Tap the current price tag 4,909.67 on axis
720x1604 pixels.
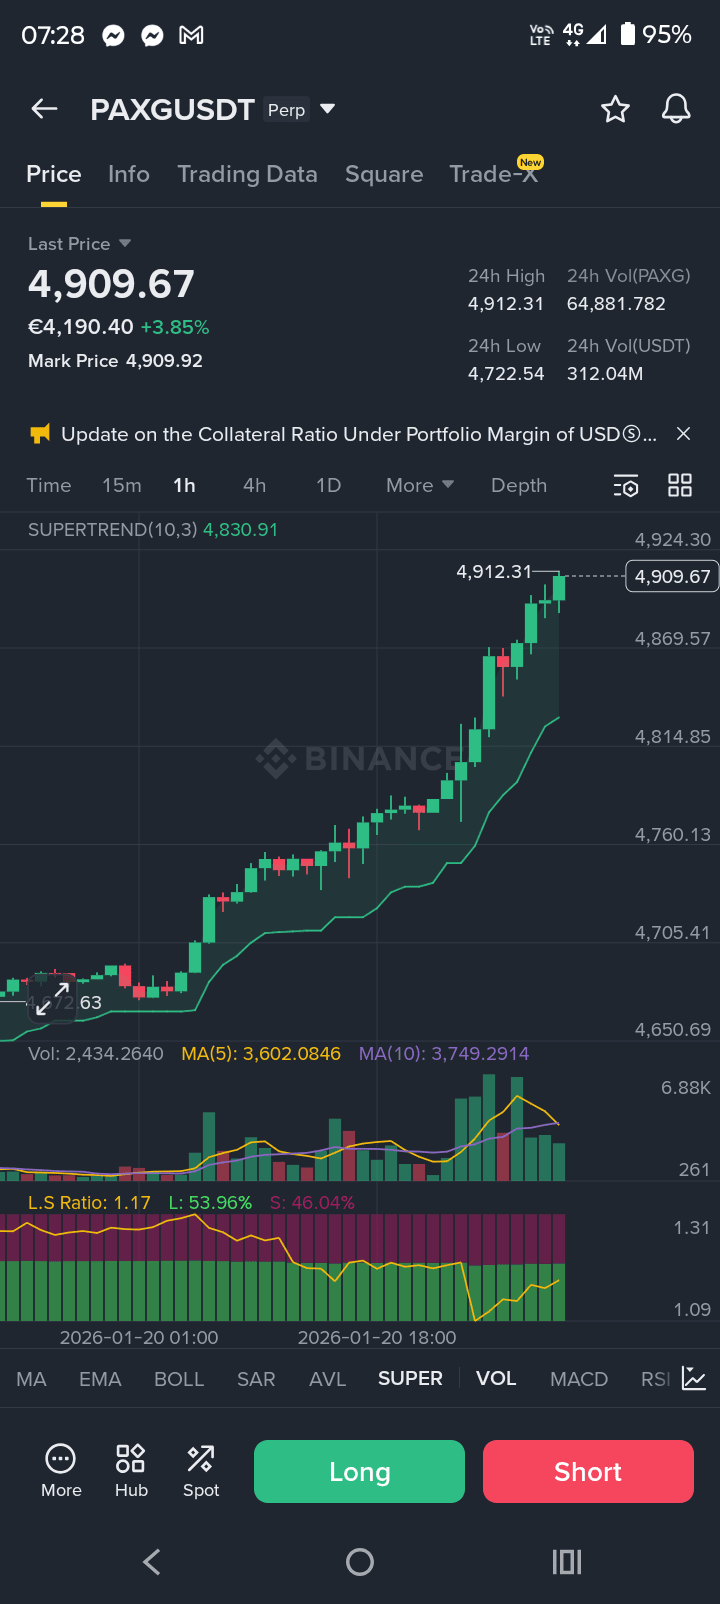tap(672, 576)
